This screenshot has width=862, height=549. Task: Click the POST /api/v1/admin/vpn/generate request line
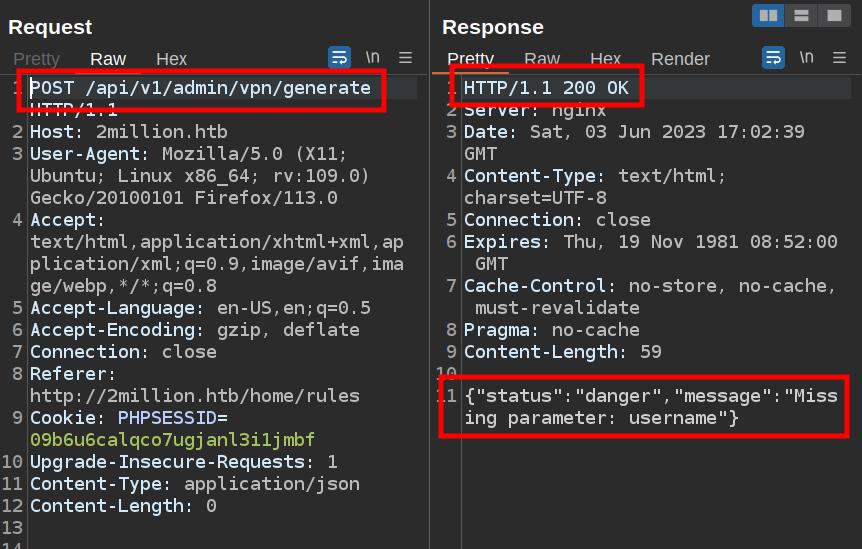[x=200, y=88]
